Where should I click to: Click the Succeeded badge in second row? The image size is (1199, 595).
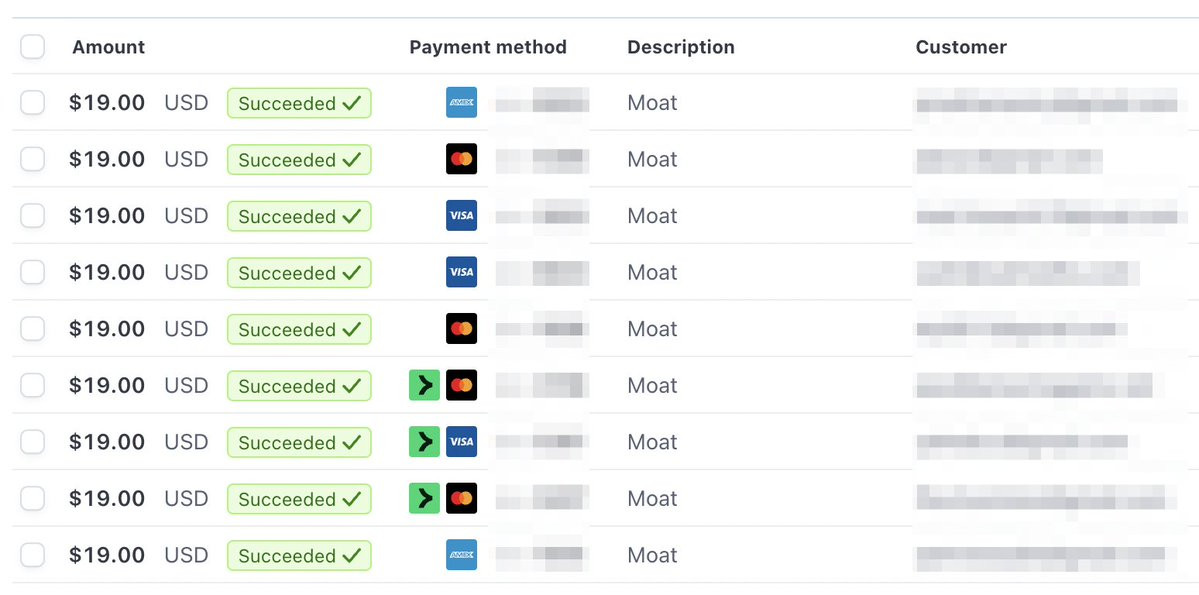(299, 160)
